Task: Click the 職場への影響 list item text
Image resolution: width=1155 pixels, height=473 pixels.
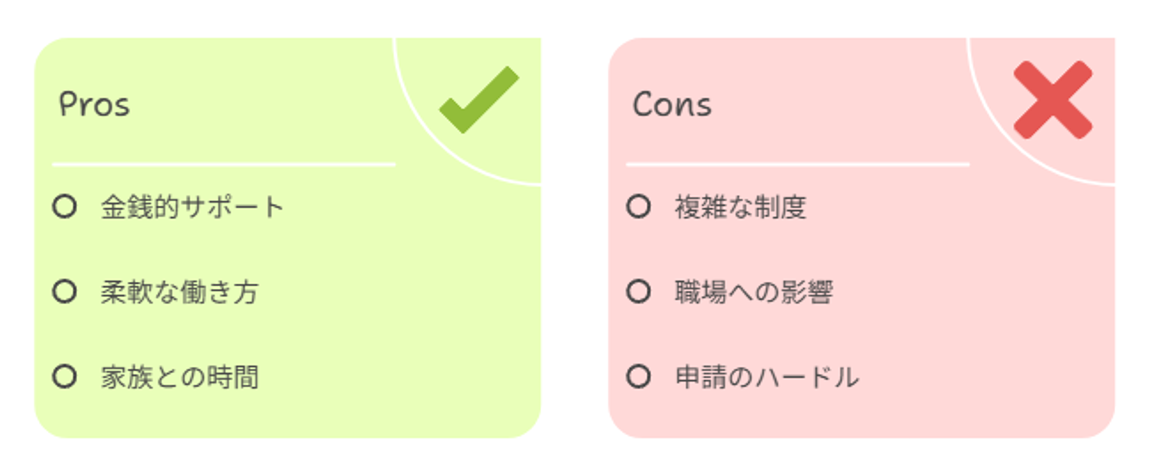Action: pyautogui.click(x=754, y=292)
